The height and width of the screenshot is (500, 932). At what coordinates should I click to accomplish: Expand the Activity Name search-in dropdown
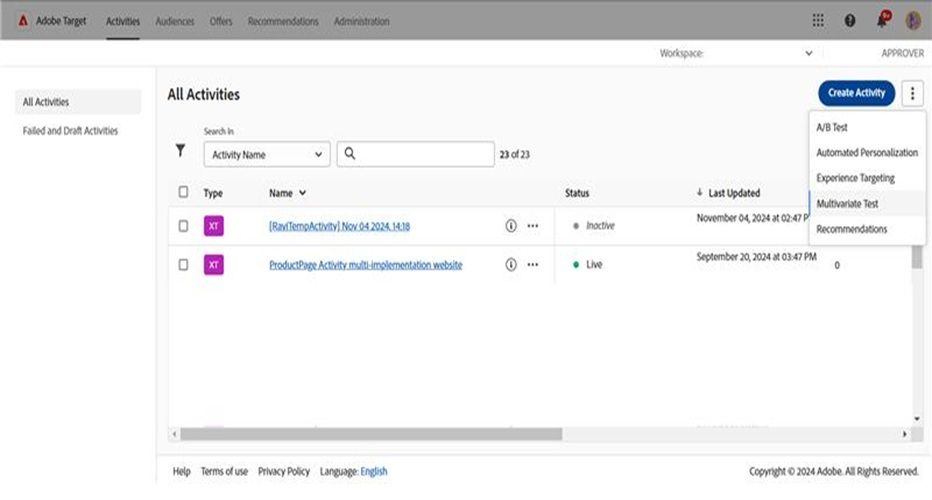(266, 155)
